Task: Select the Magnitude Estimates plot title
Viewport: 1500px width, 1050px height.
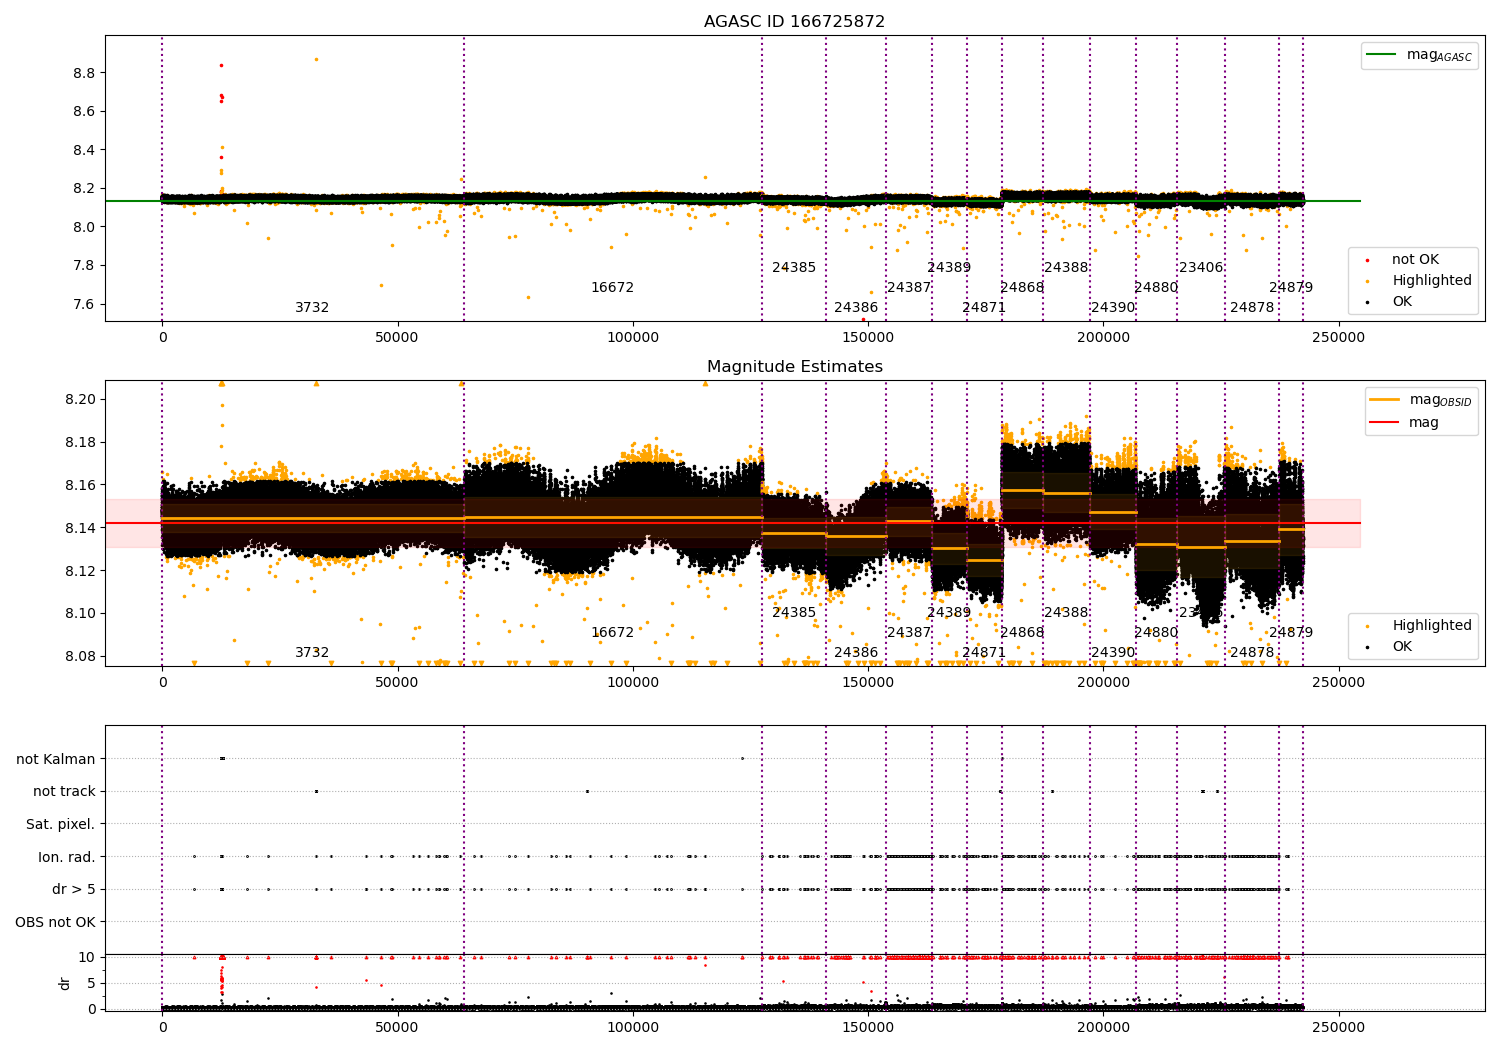Action: click(x=794, y=367)
